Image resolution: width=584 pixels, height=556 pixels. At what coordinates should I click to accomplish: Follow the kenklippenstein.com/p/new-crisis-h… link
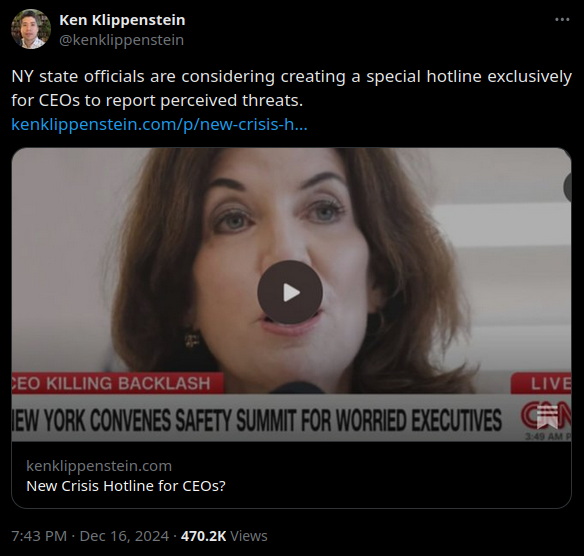(159, 124)
